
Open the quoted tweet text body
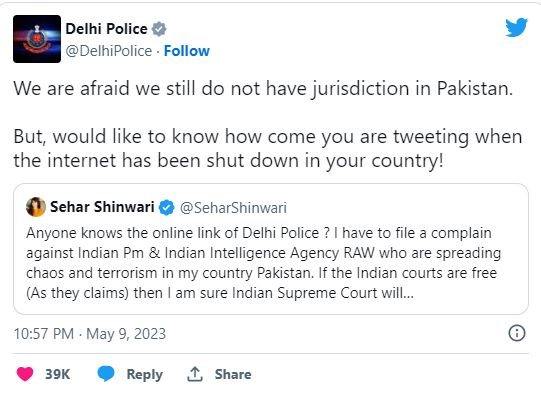pyautogui.click(x=263, y=263)
